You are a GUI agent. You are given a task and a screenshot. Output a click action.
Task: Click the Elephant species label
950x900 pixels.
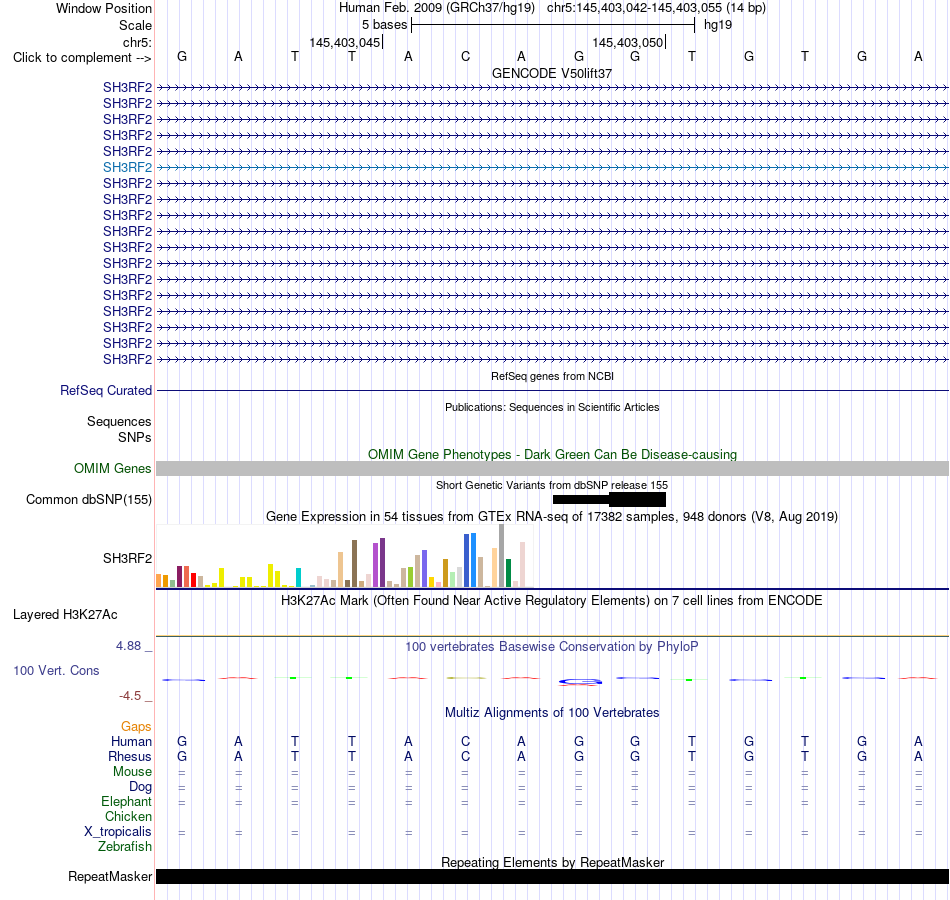click(x=126, y=802)
